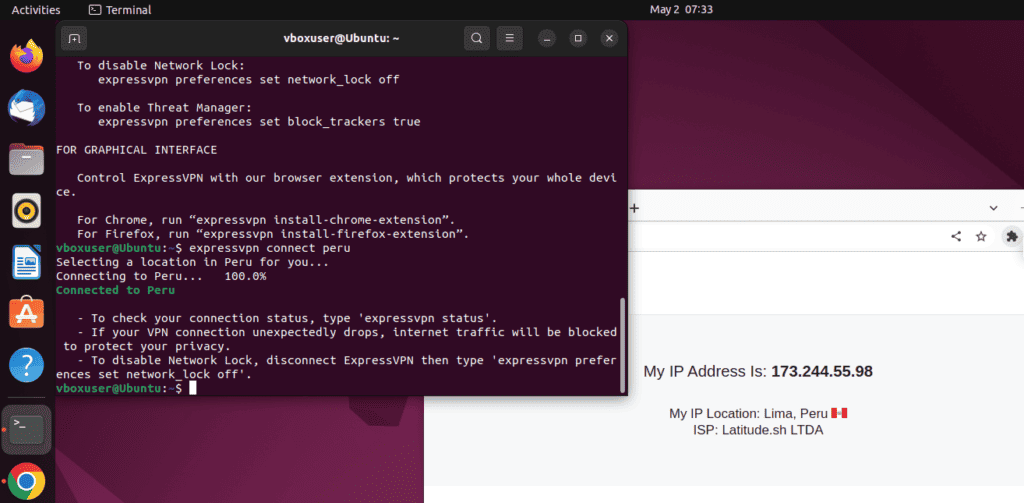
Task: Click the Peru flag icon
Action: 839,414
